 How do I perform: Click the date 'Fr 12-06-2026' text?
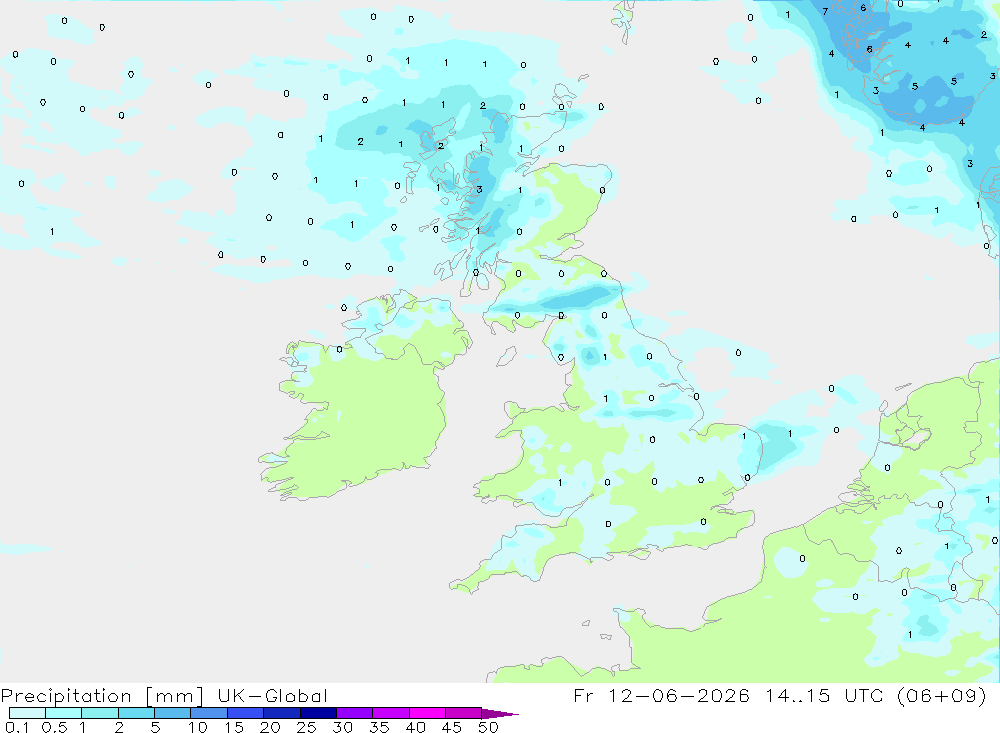point(661,695)
